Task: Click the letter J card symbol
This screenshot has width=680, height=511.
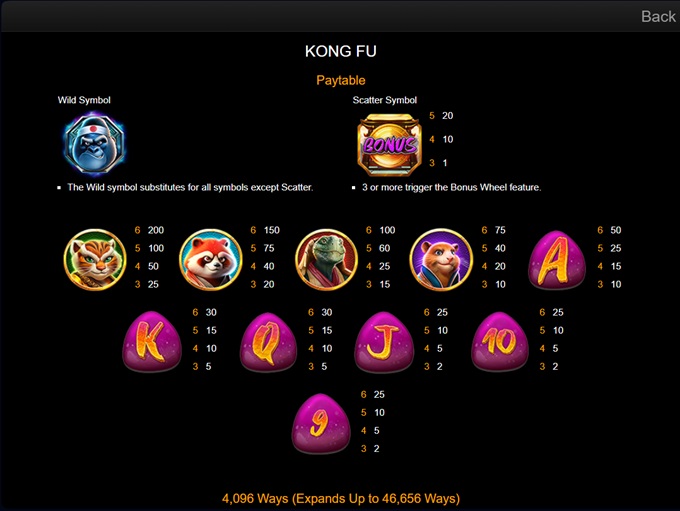Action: [384, 342]
